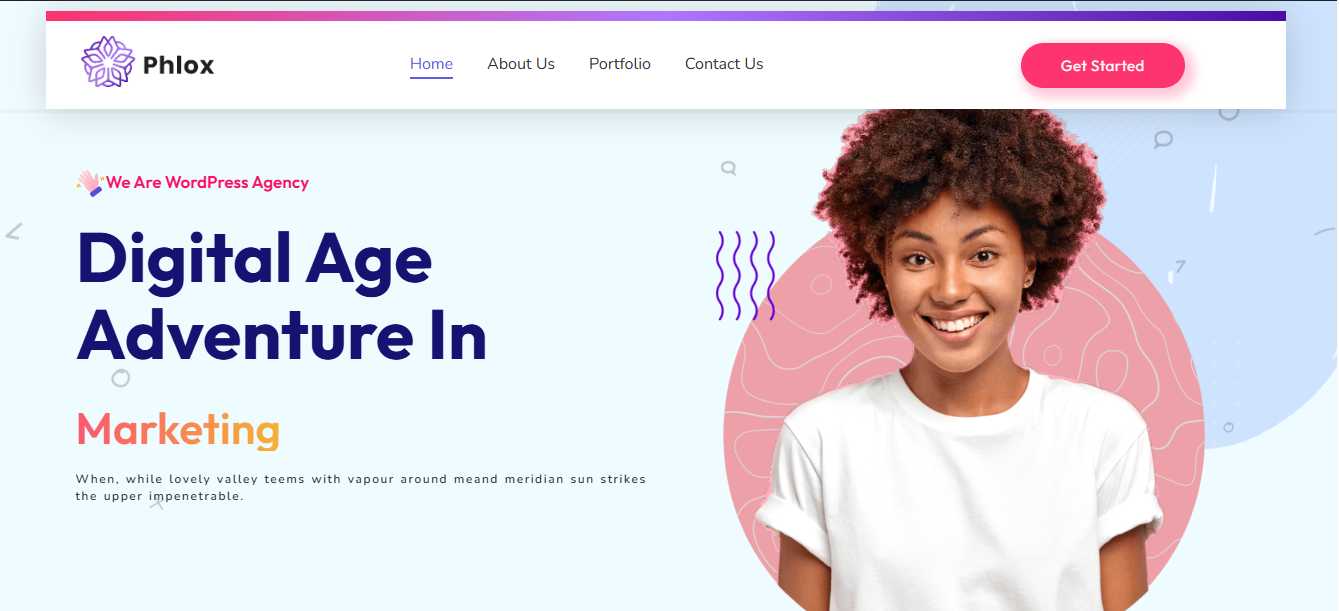Viewport: 1339px width, 611px height.
Task: Click the small ring shape below the headline
Action: pyautogui.click(x=121, y=378)
